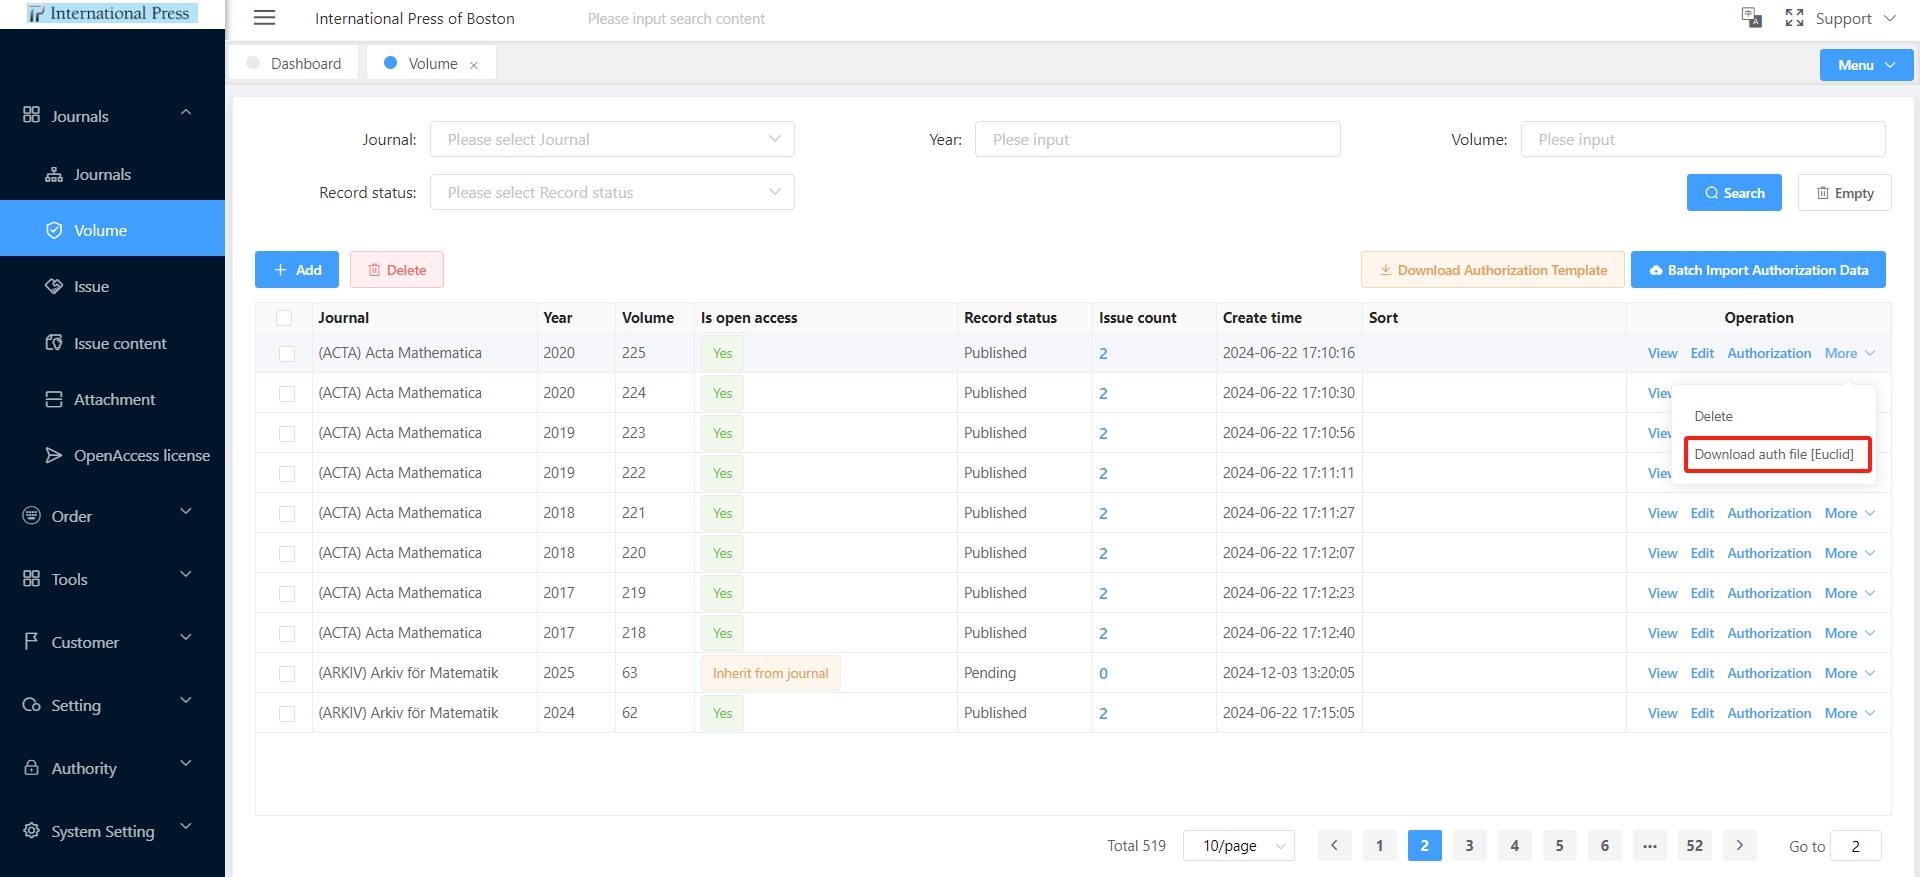The height and width of the screenshot is (877, 1920).
Task: Click the Year input field
Action: point(1157,139)
